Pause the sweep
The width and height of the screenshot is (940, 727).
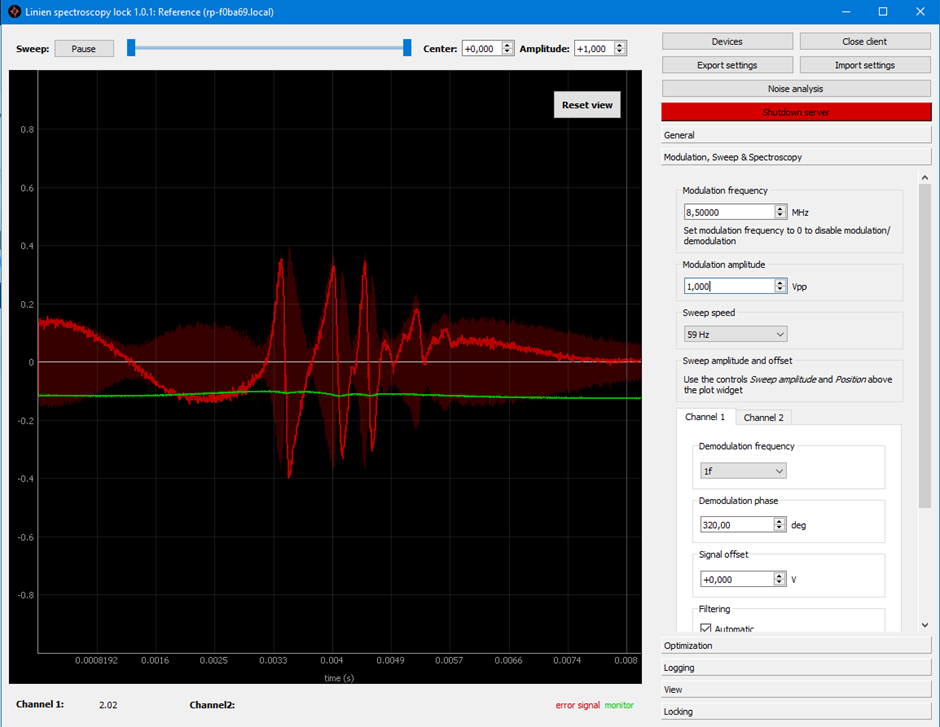coord(83,47)
